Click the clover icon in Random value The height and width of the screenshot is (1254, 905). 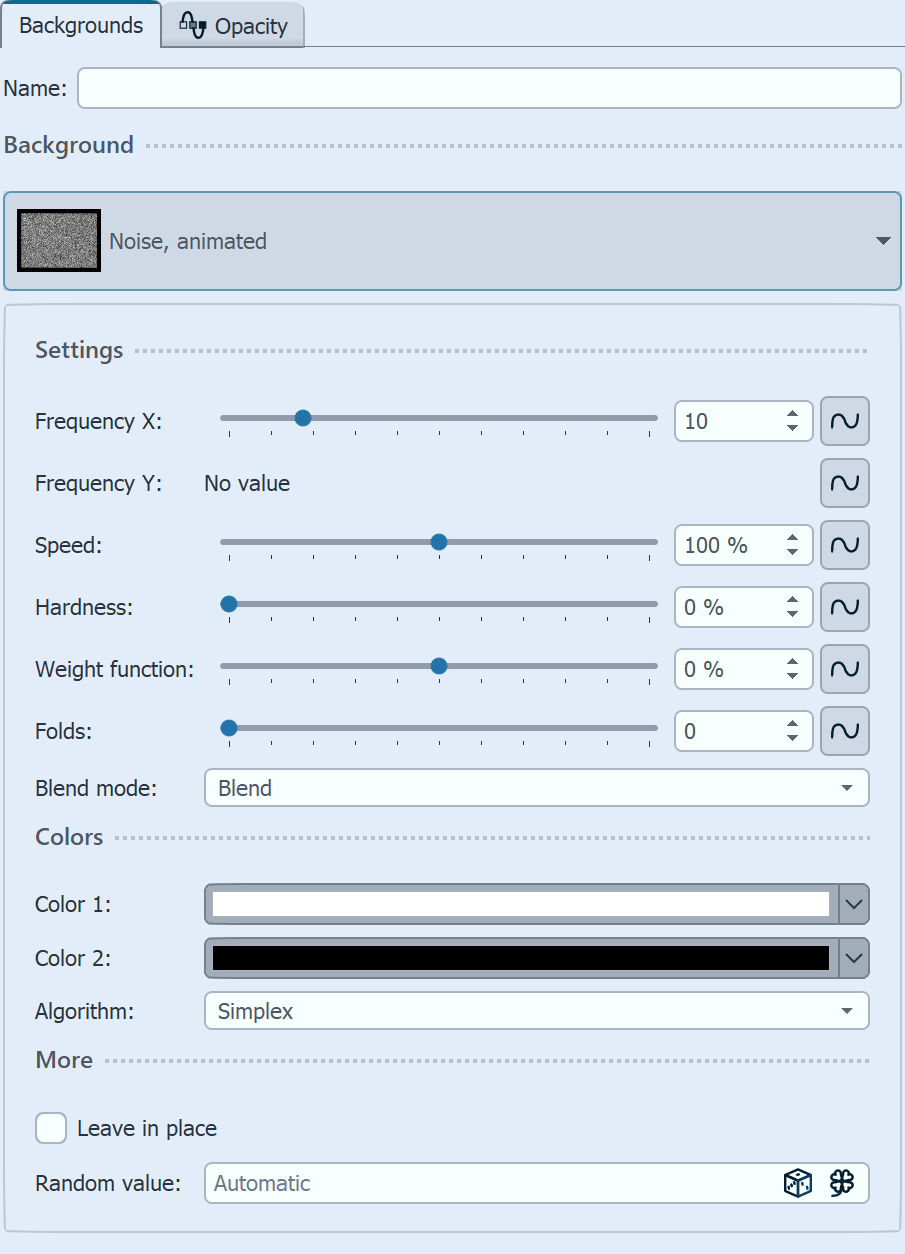[842, 1183]
